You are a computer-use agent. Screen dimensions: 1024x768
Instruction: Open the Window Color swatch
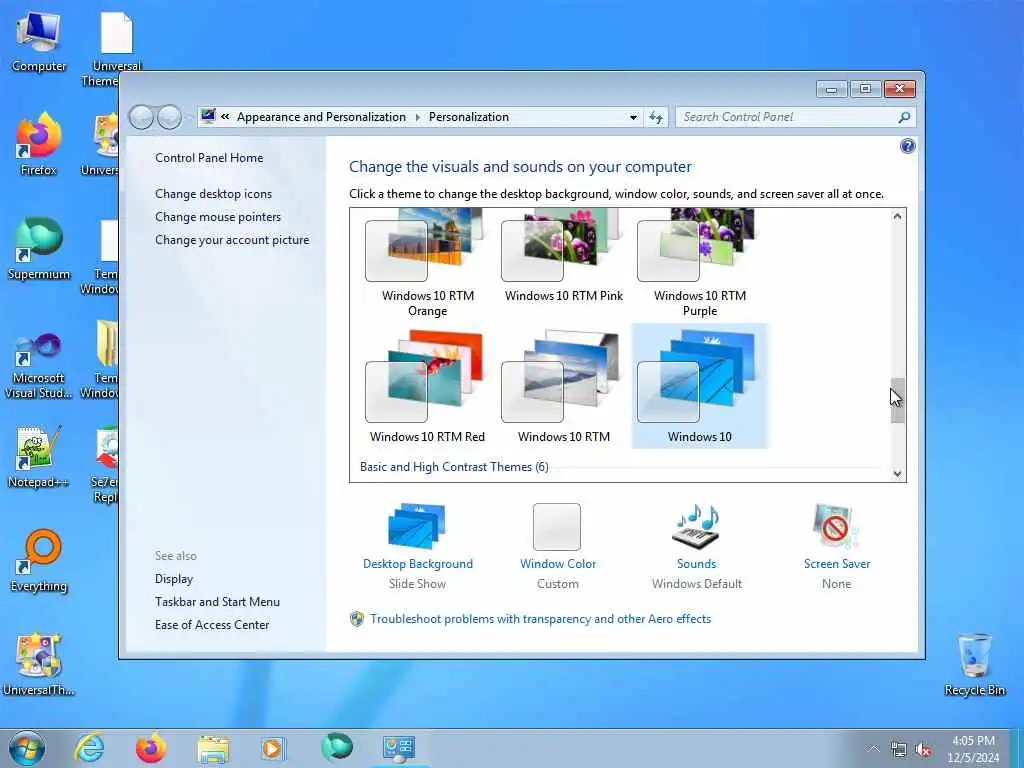[556, 526]
